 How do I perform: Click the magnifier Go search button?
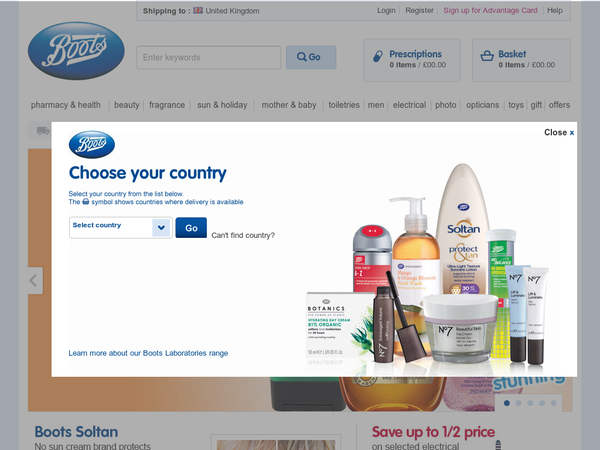(x=311, y=57)
